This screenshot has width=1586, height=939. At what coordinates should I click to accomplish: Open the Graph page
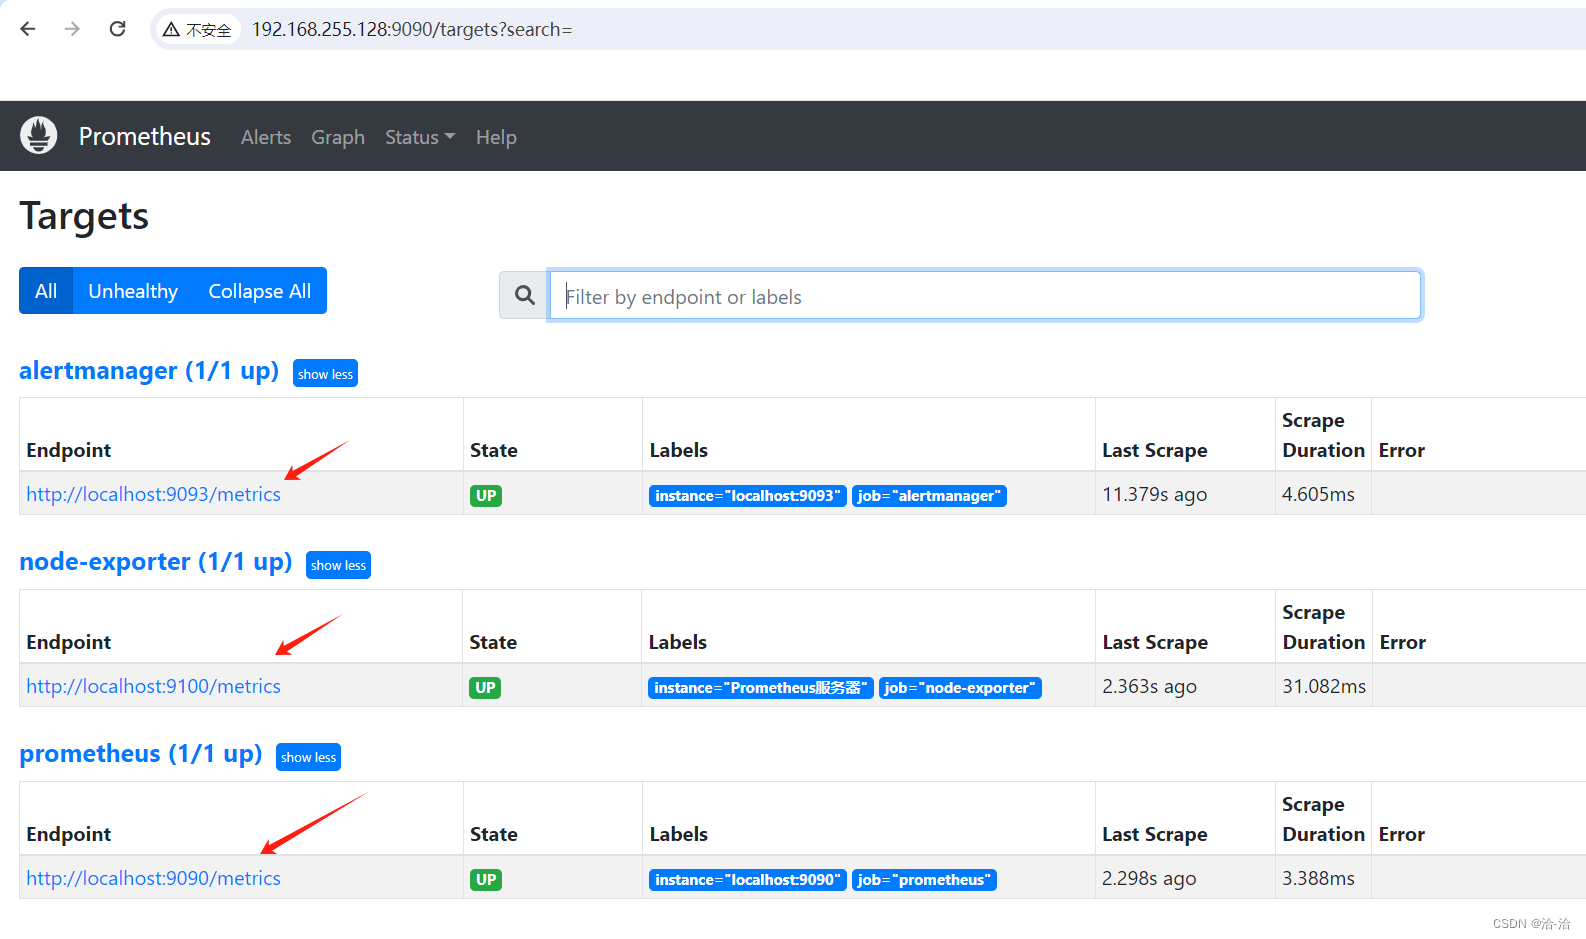click(338, 137)
